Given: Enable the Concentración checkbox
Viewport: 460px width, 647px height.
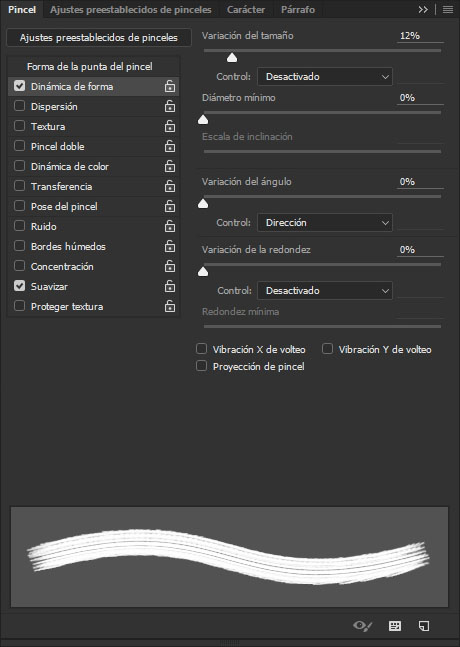Looking at the screenshot, I should click(x=19, y=266).
